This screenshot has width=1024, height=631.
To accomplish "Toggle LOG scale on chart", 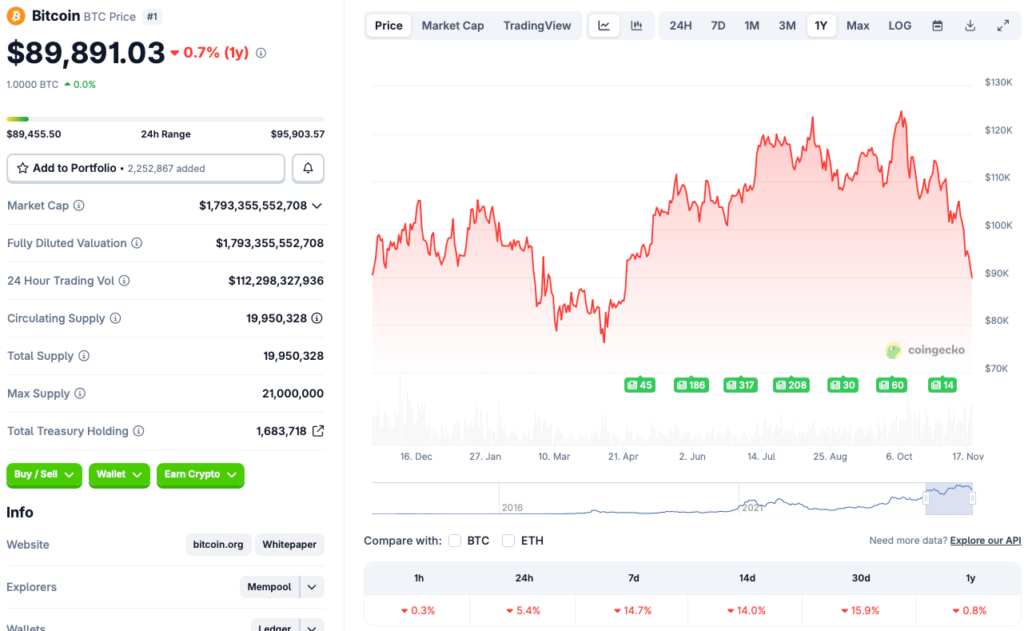I will [x=900, y=26].
